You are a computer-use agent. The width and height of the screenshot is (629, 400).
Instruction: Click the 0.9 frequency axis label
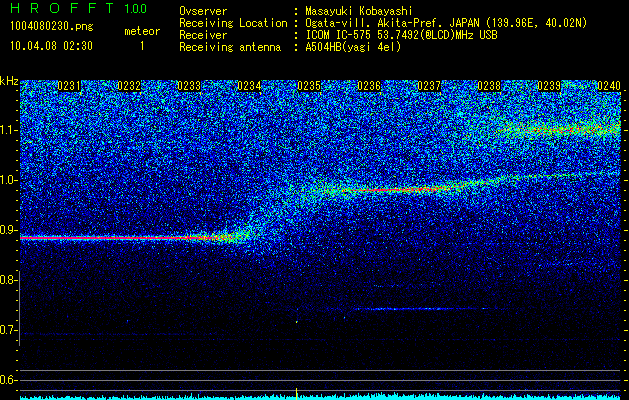click(x=8, y=230)
